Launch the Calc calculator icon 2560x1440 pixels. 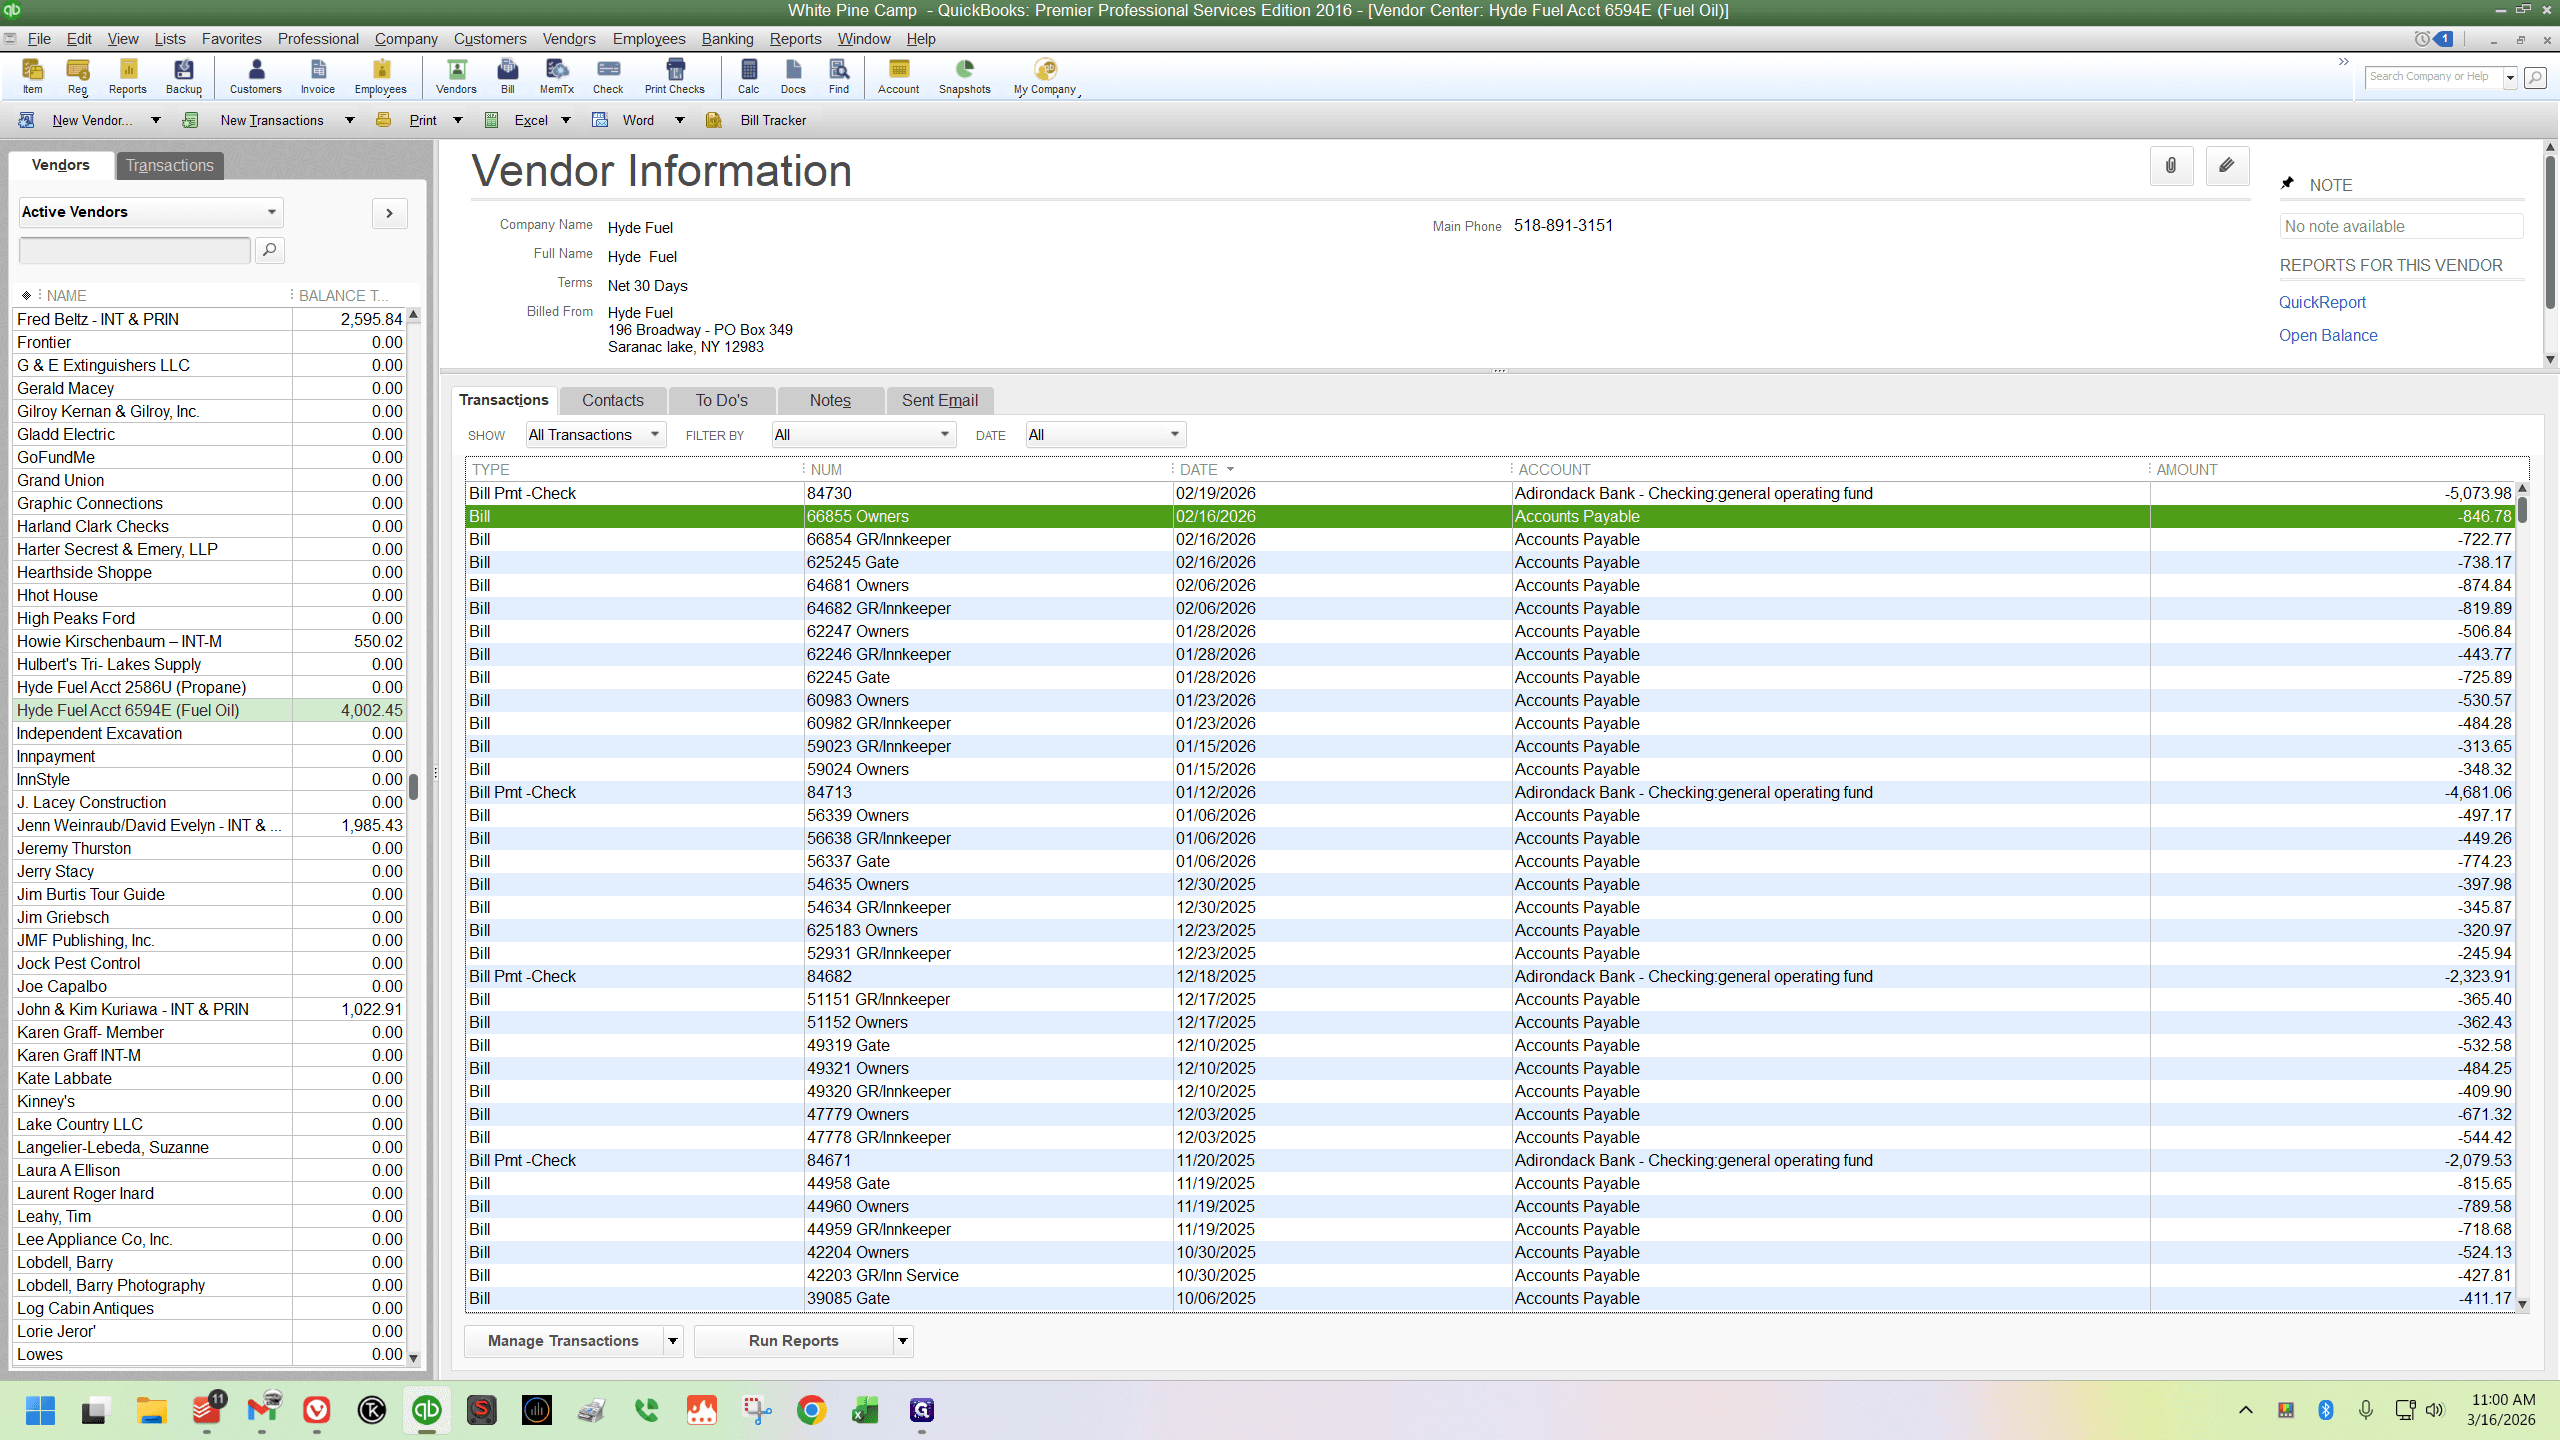749,76
